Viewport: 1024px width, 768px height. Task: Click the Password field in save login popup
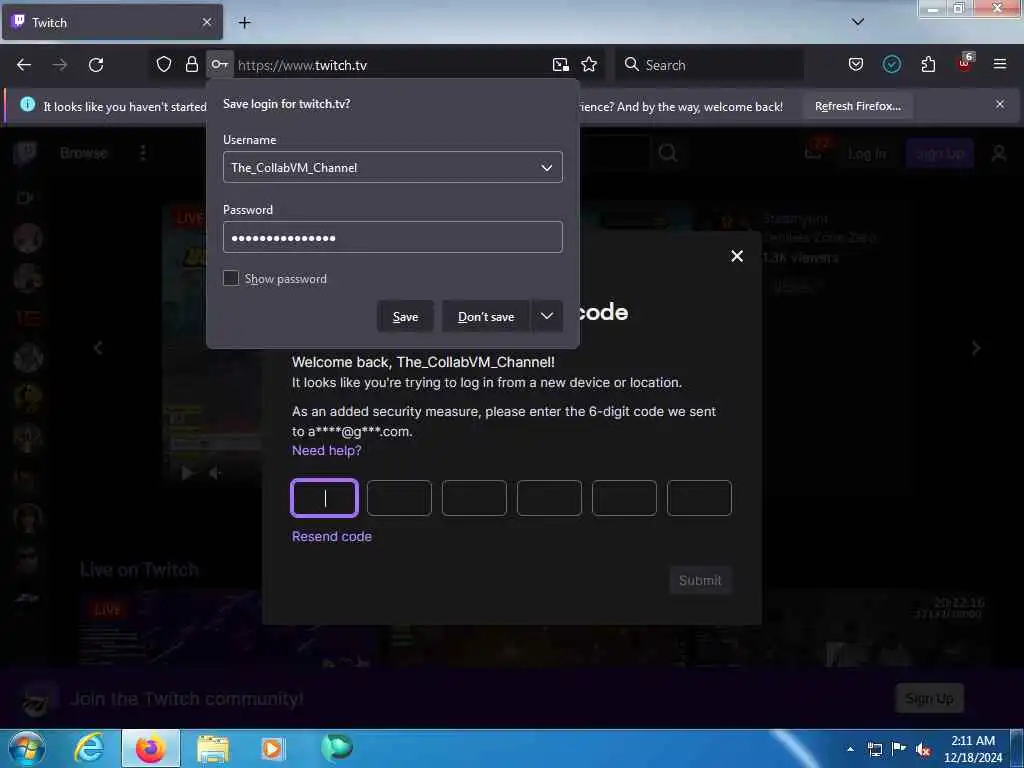click(392, 237)
